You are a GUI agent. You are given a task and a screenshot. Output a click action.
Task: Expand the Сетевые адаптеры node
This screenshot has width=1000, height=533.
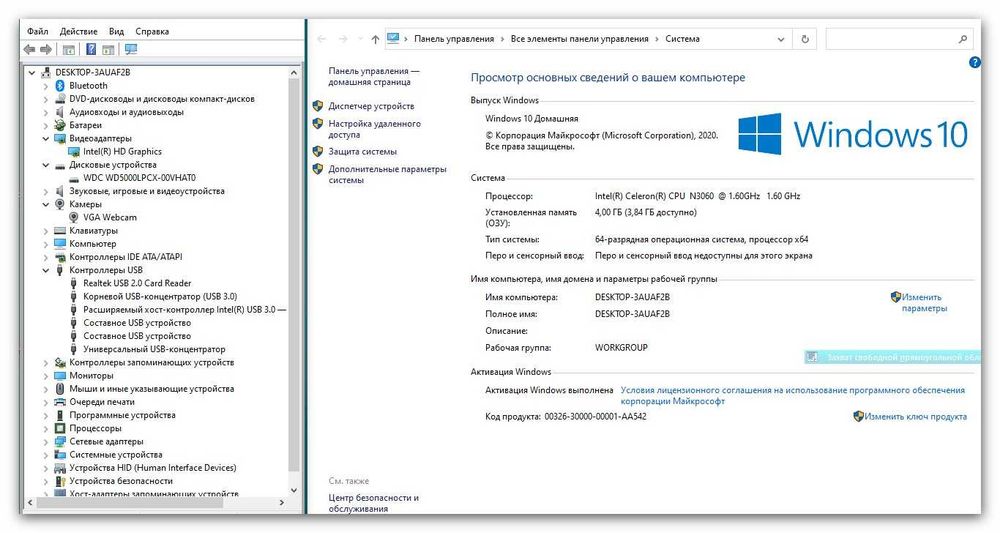coord(45,442)
